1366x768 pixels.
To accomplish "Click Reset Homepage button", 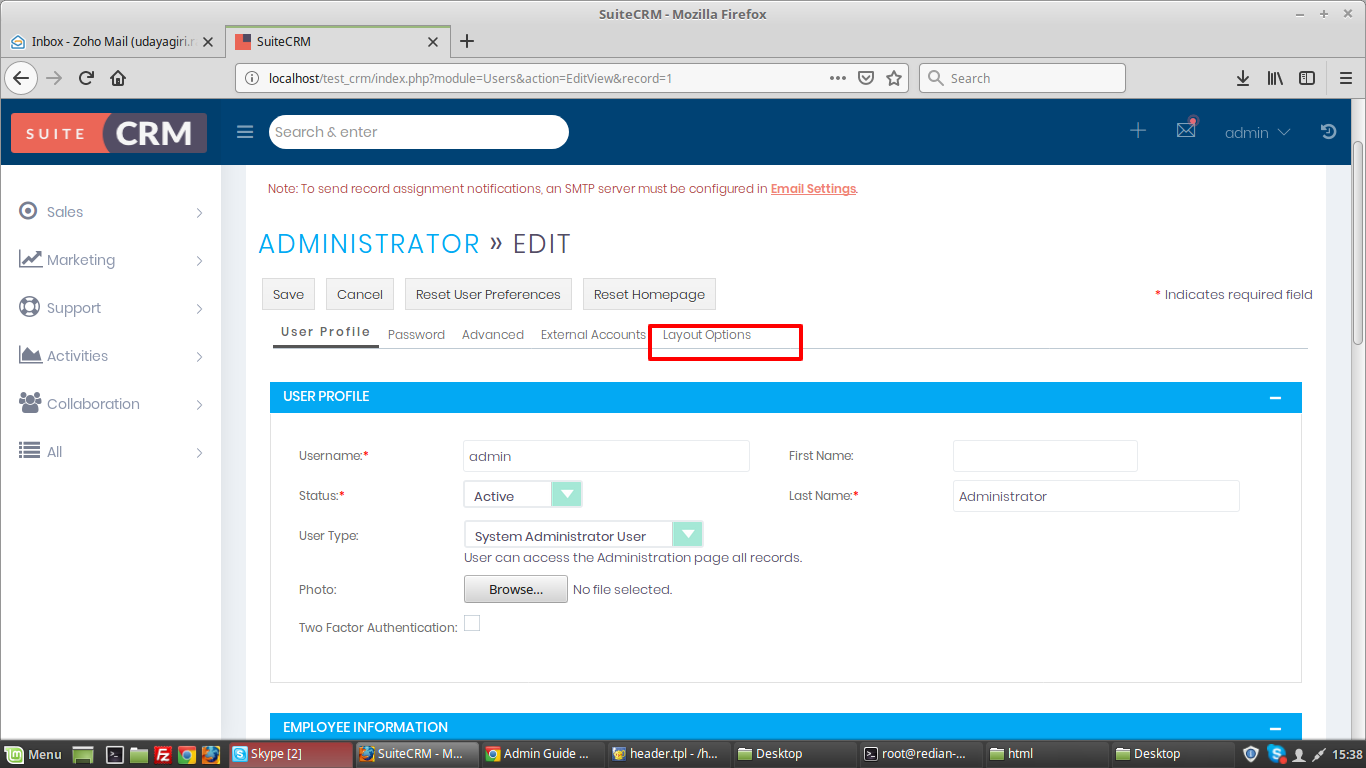I will point(649,294).
